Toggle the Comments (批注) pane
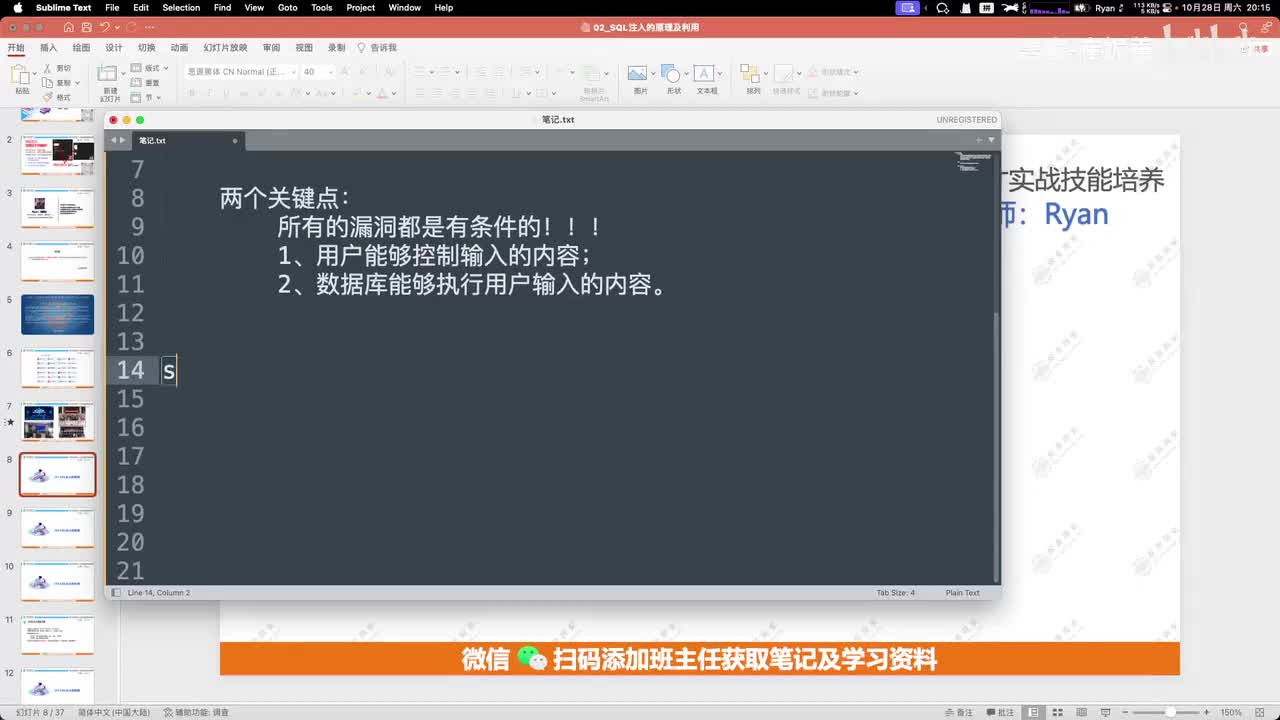The height and width of the screenshot is (720, 1280). point(998,712)
